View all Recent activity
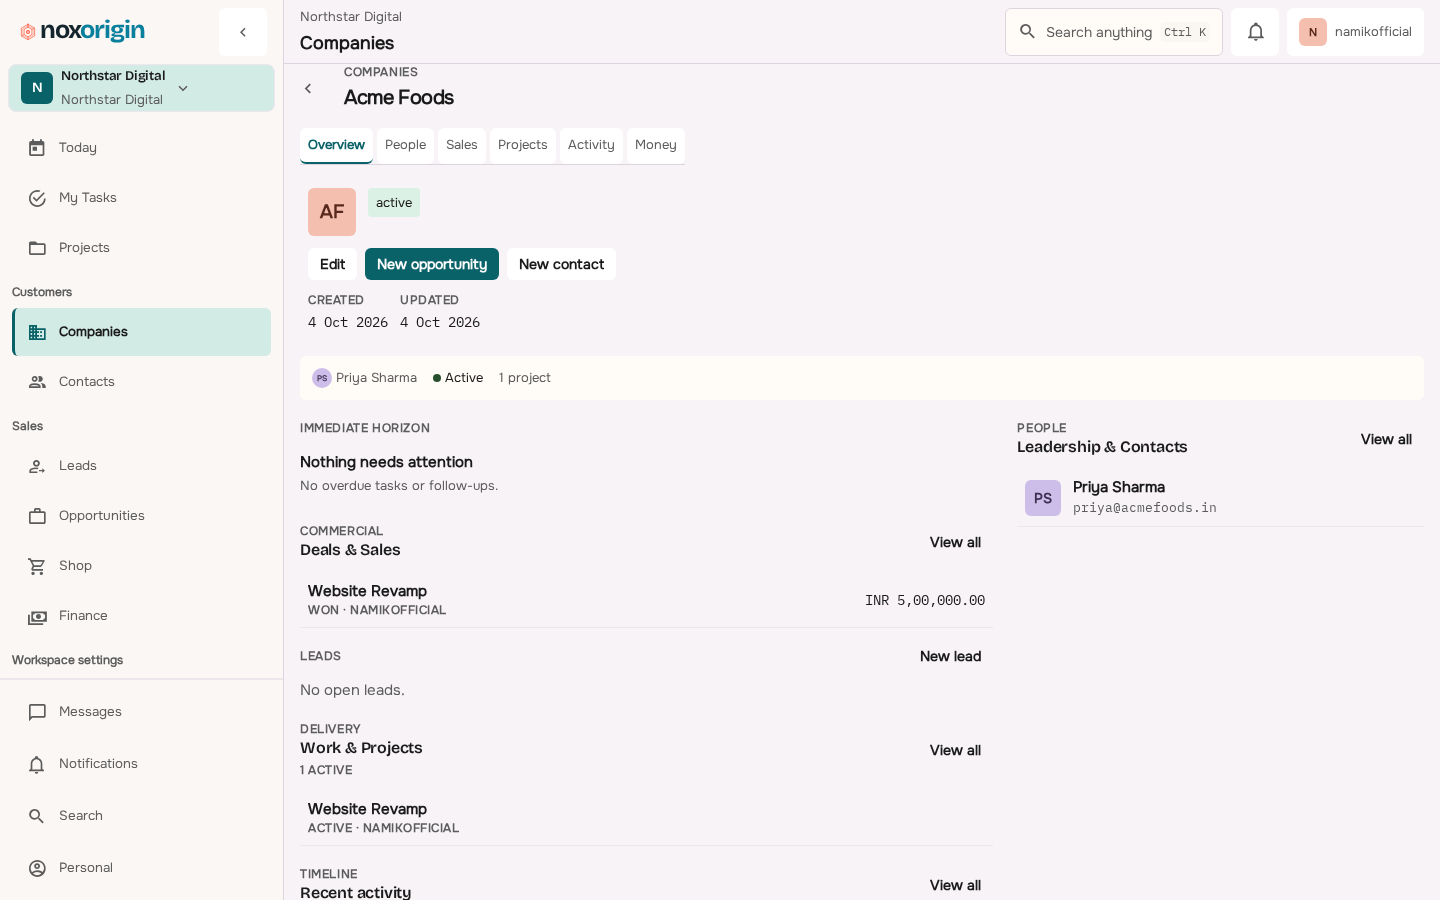 point(955,885)
